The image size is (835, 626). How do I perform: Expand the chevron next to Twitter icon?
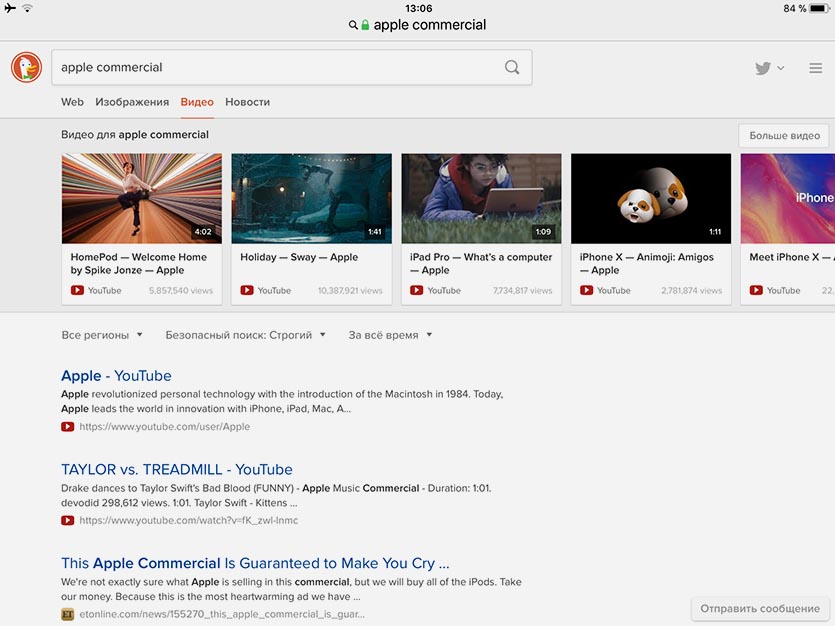click(780, 68)
